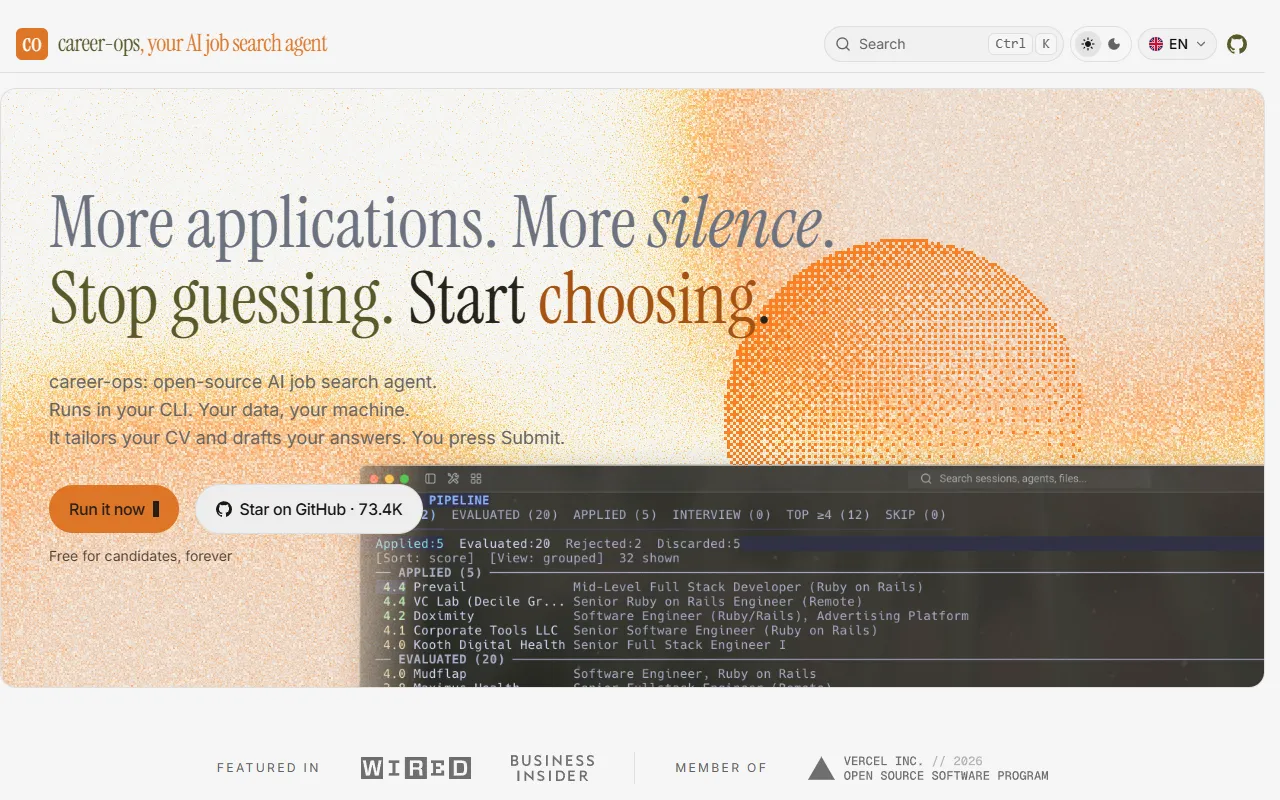Click the "VERCEL INC. // 2026" text

(913, 761)
